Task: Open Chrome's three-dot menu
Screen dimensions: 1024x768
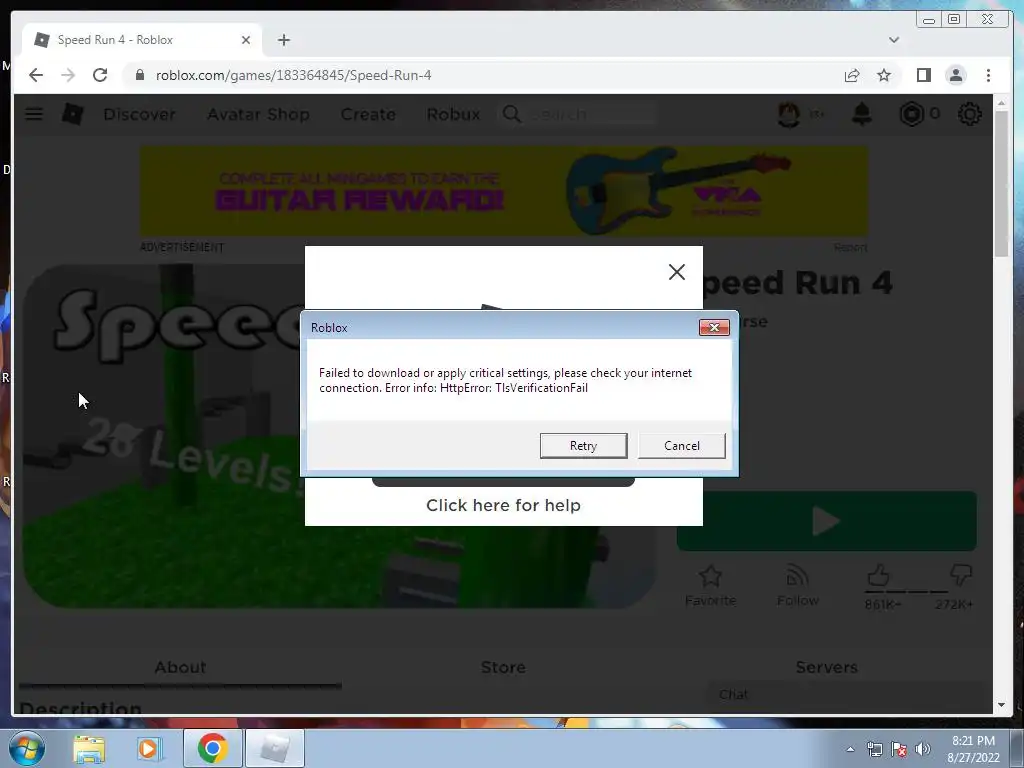Action: 988,75
